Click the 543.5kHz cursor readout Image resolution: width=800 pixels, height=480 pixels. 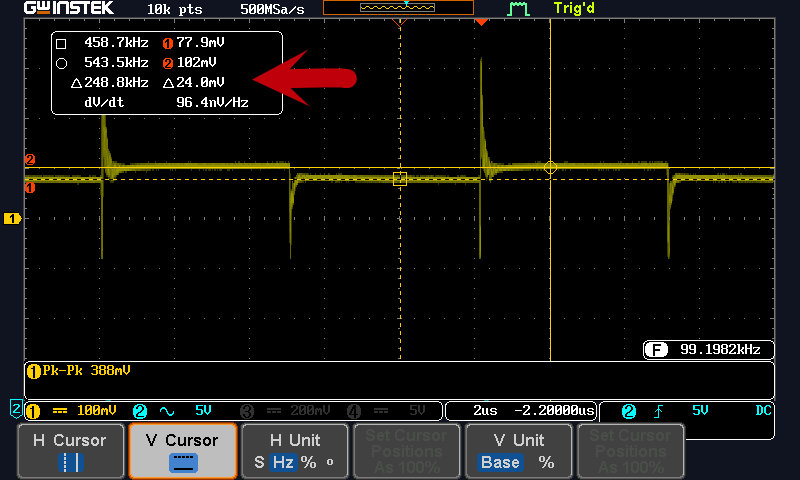tap(116, 62)
